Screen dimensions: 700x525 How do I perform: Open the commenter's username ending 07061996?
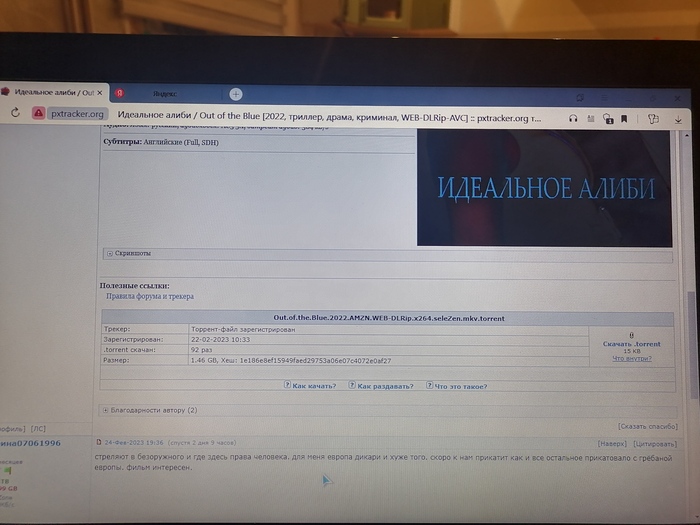30,443
